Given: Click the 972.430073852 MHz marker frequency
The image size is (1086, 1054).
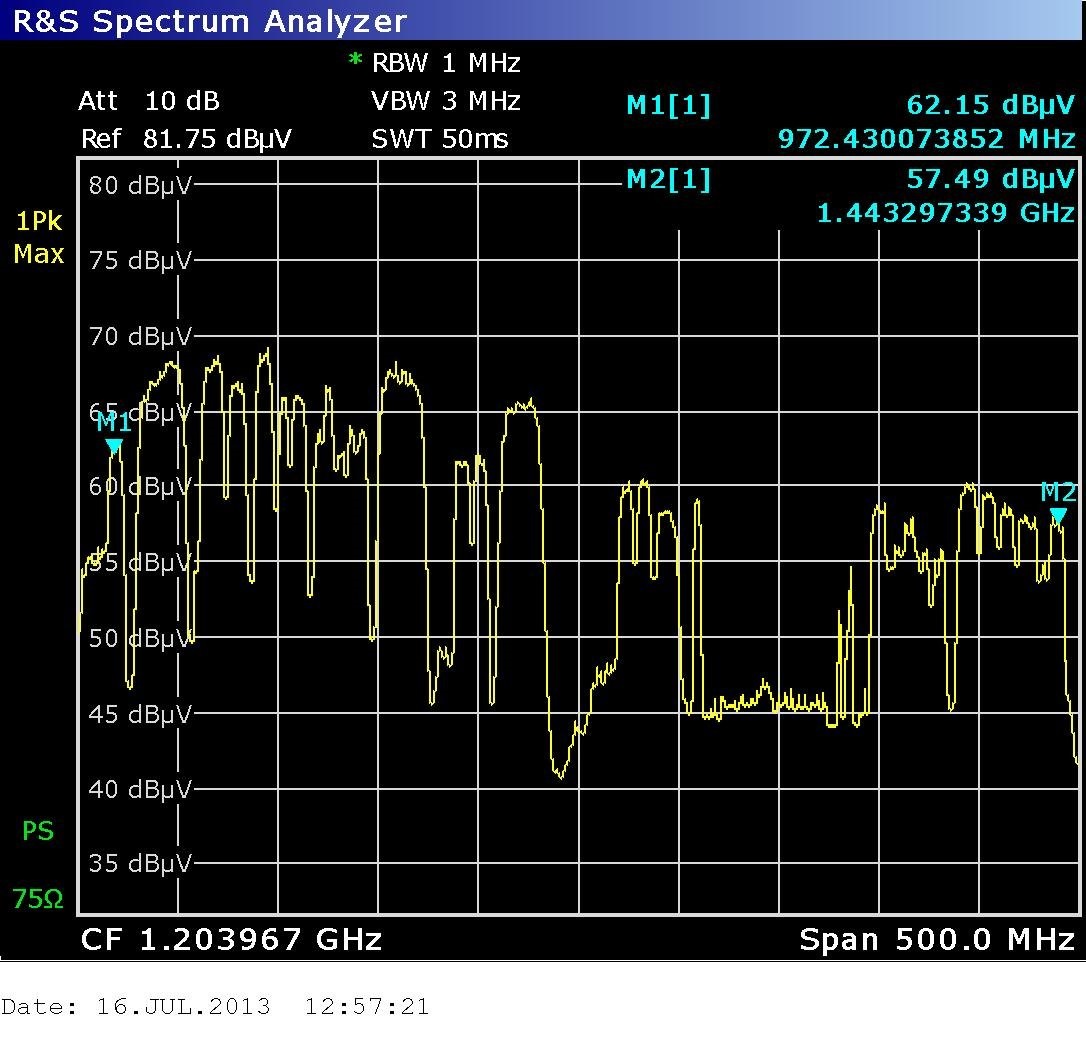Looking at the screenshot, I should tap(926, 139).
